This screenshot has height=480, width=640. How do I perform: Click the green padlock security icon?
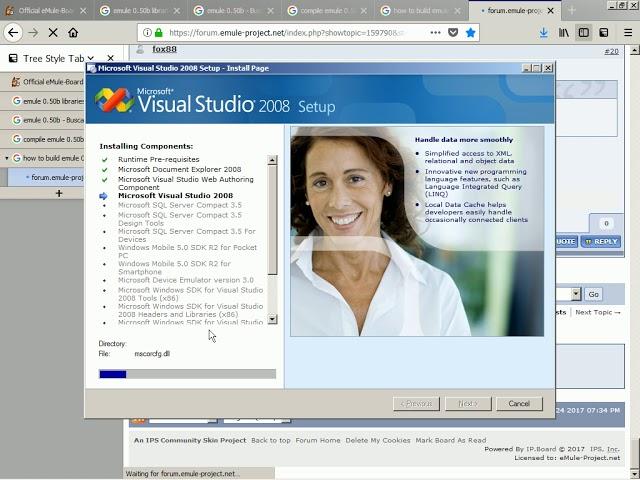(x=158, y=33)
